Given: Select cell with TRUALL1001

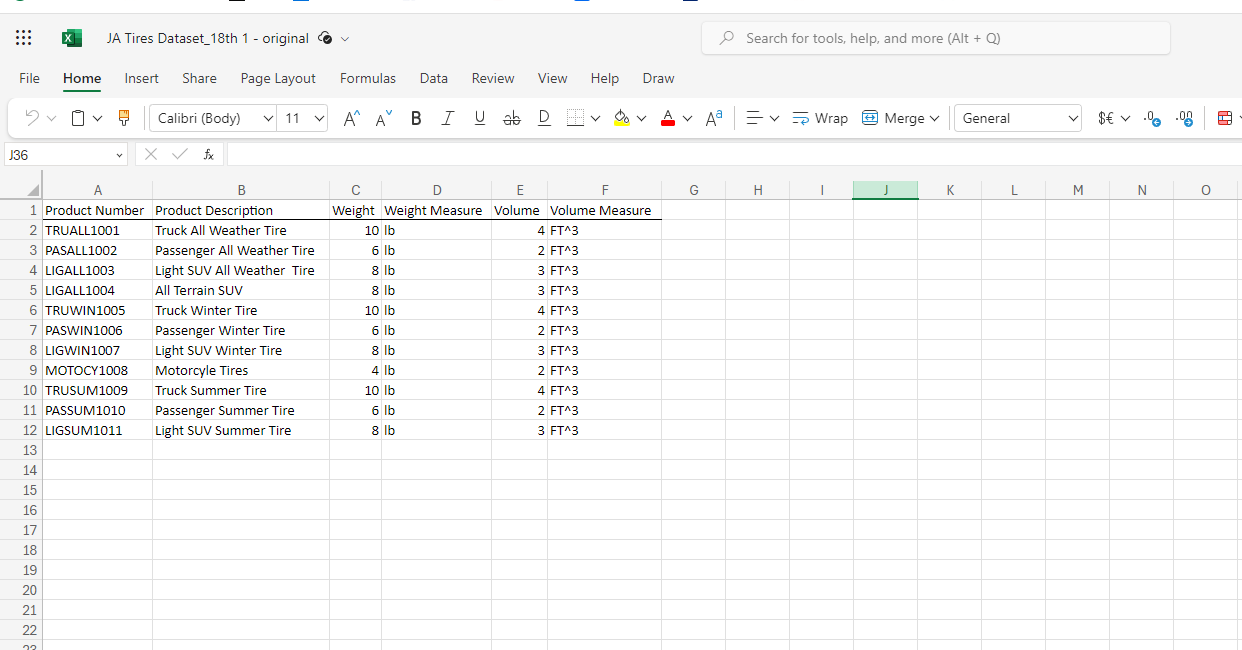Looking at the screenshot, I should pyautogui.click(x=97, y=230).
